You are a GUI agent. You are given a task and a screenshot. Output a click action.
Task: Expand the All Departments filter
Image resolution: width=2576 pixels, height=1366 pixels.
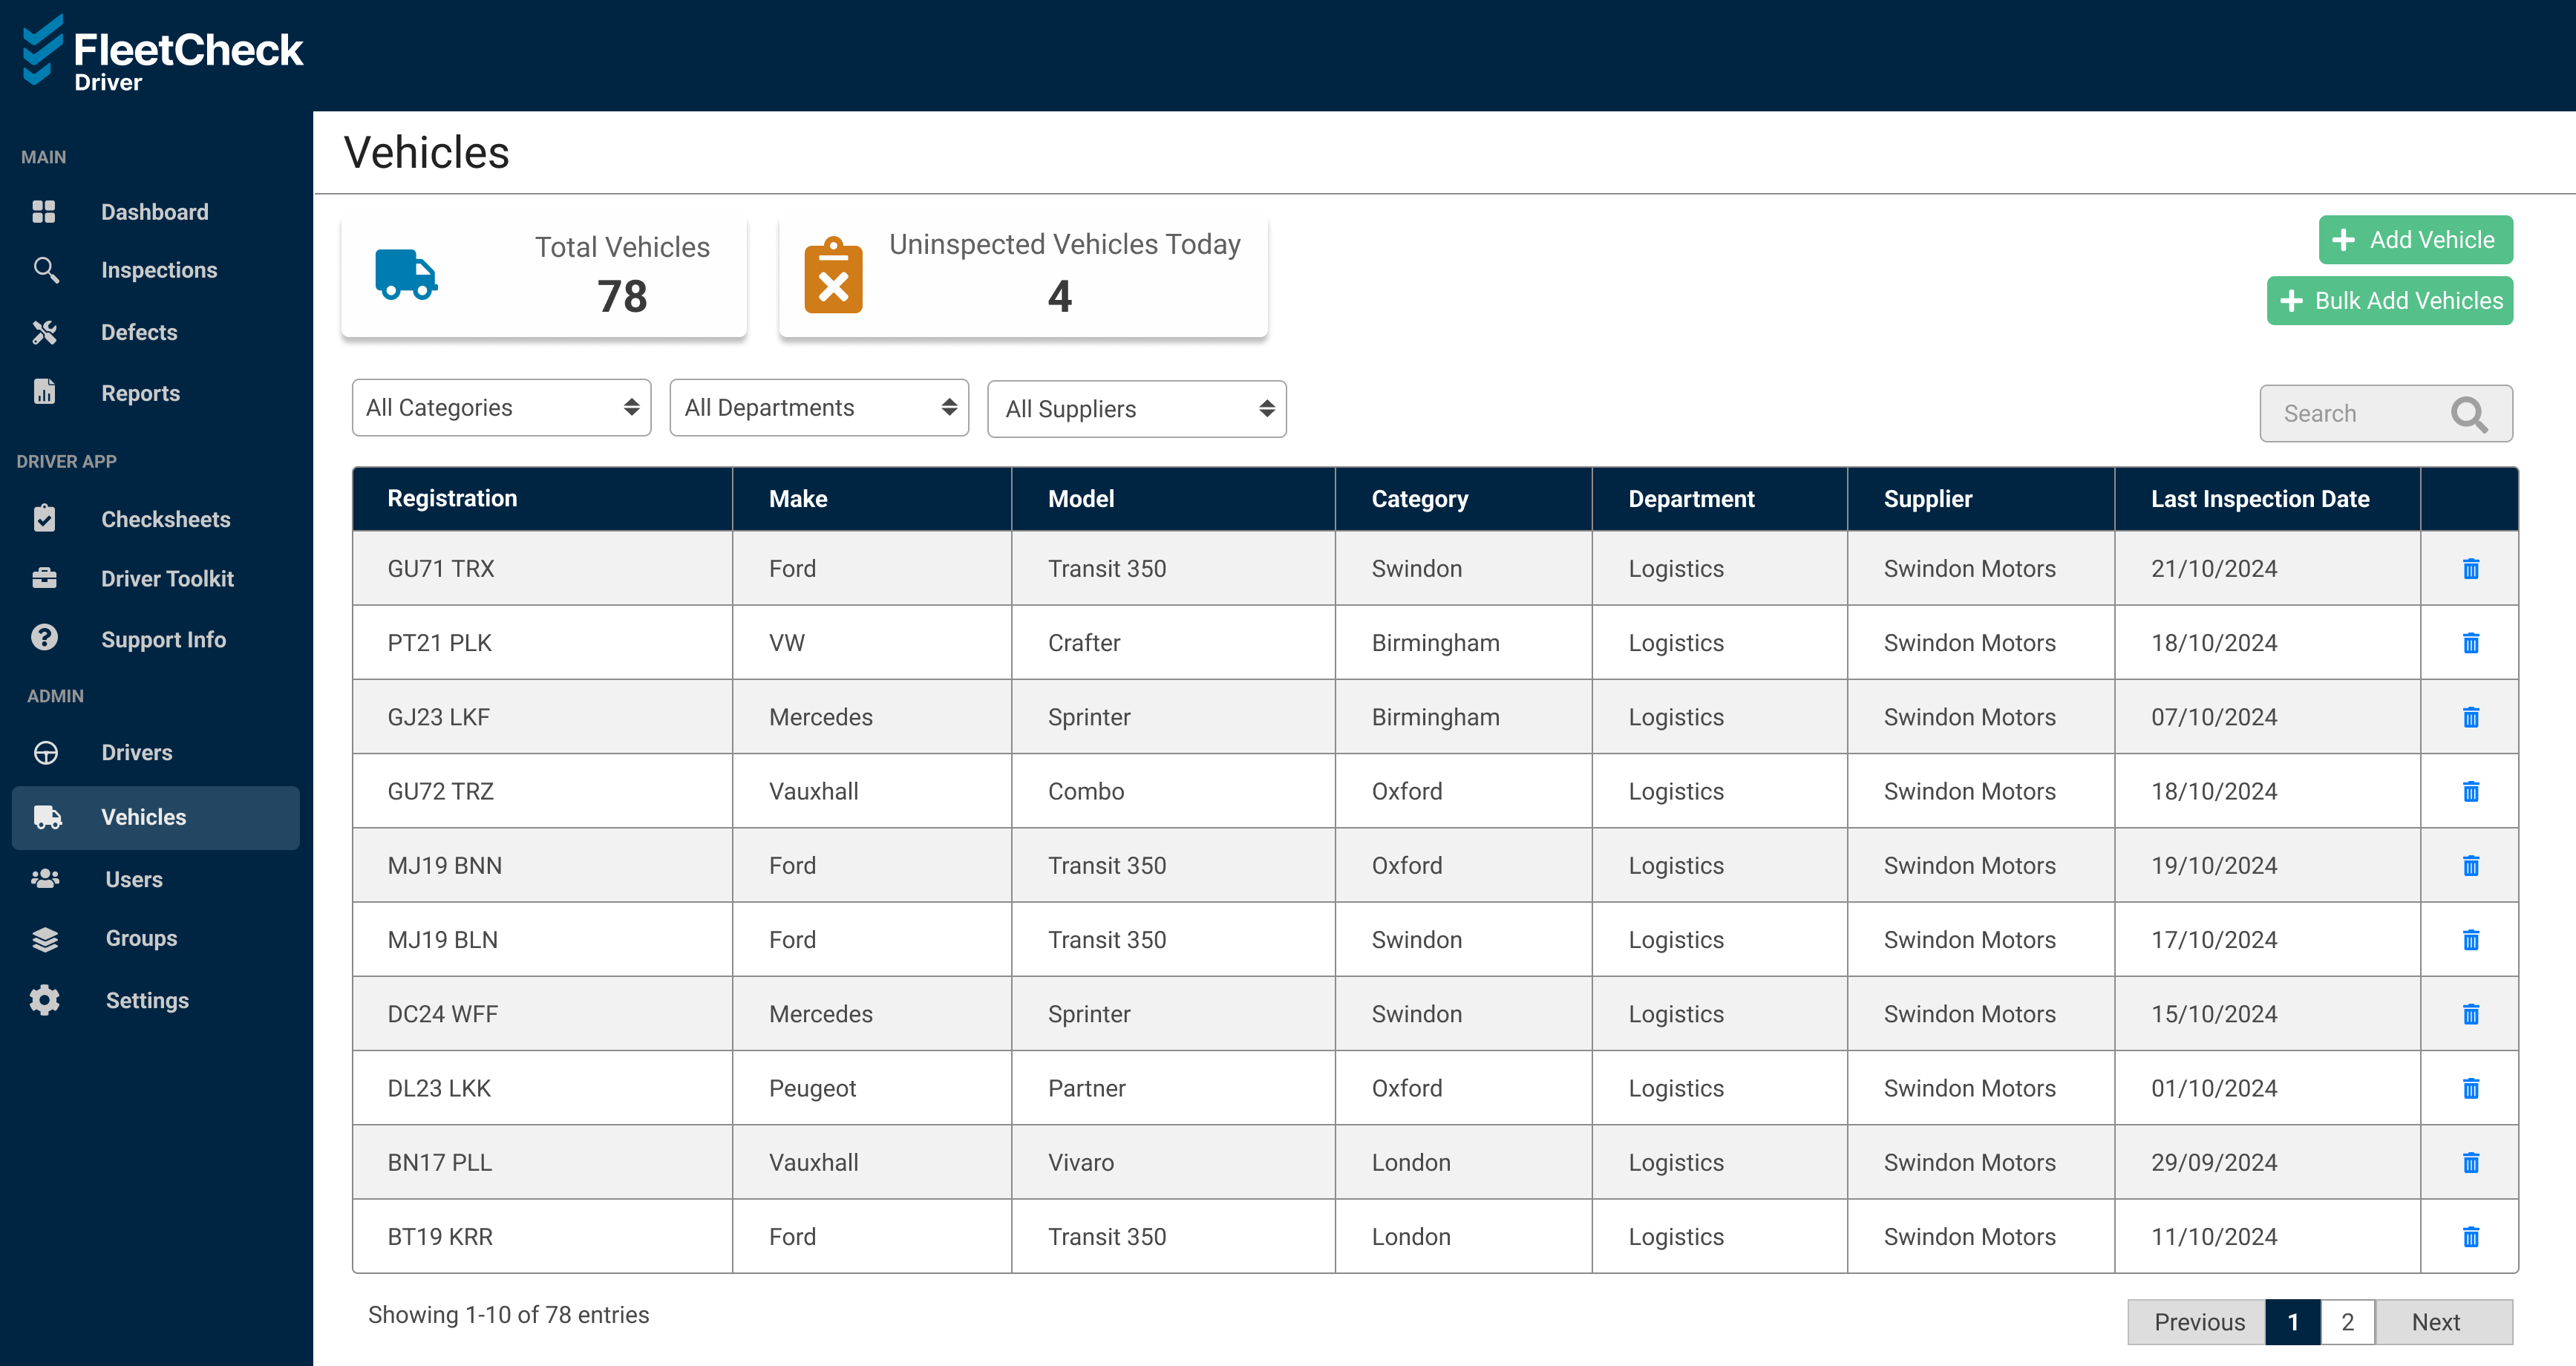point(818,408)
